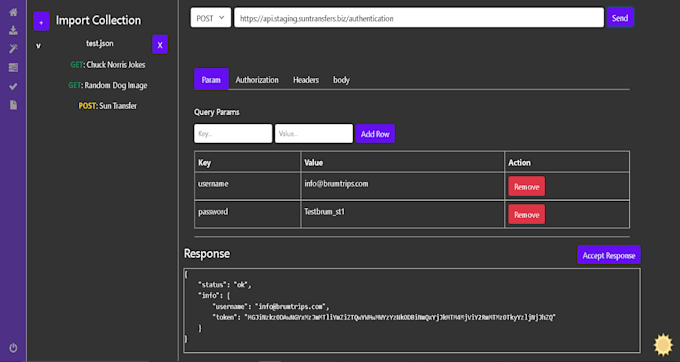This screenshot has height=362, width=680.
Task: Click the username key cell
Action: click(247, 186)
